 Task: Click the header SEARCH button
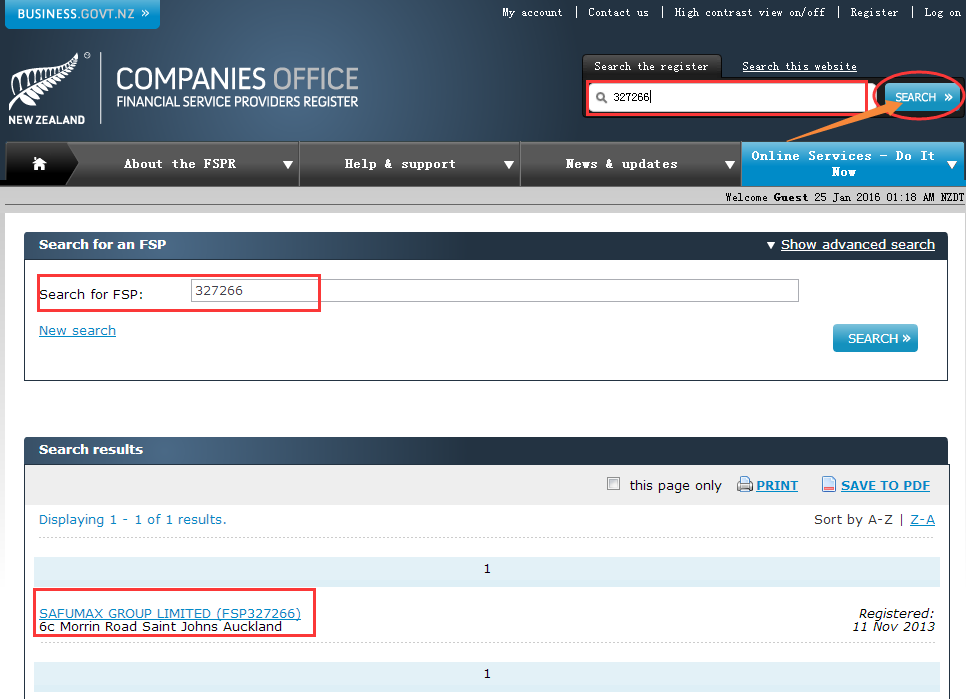click(923, 97)
